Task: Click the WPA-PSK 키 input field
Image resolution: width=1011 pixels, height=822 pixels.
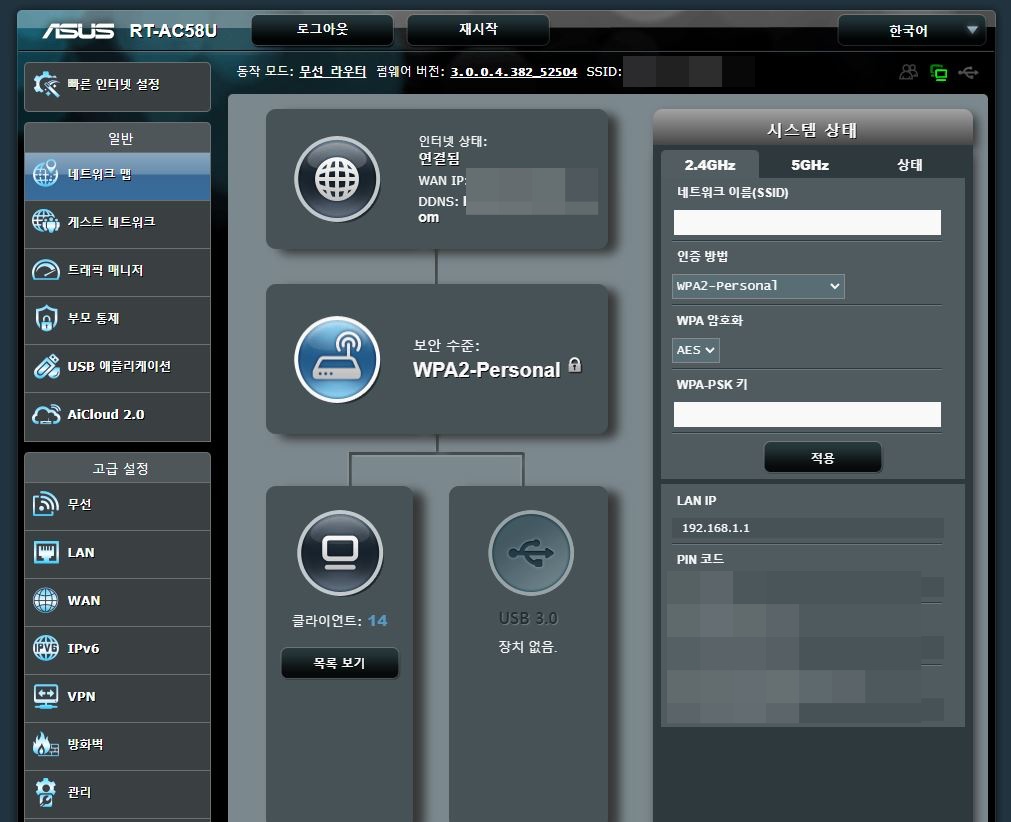Action: [x=807, y=414]
